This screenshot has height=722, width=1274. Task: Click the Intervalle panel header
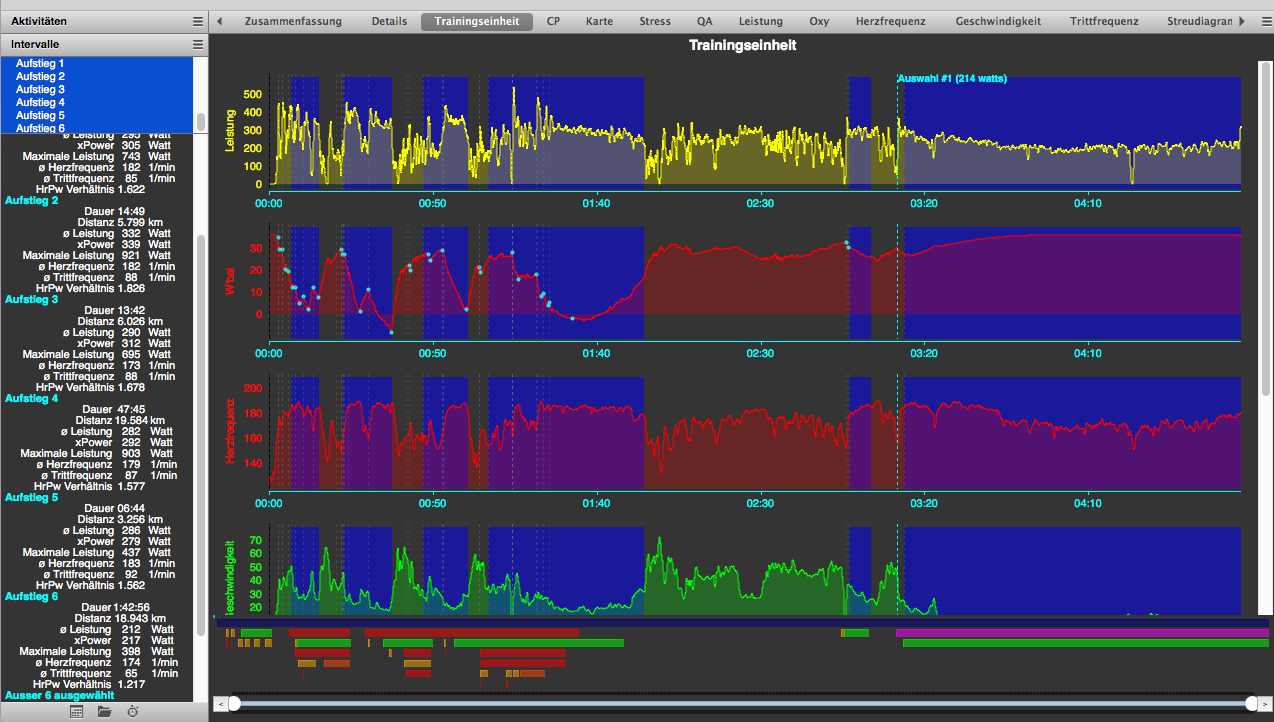coord(104,45)
